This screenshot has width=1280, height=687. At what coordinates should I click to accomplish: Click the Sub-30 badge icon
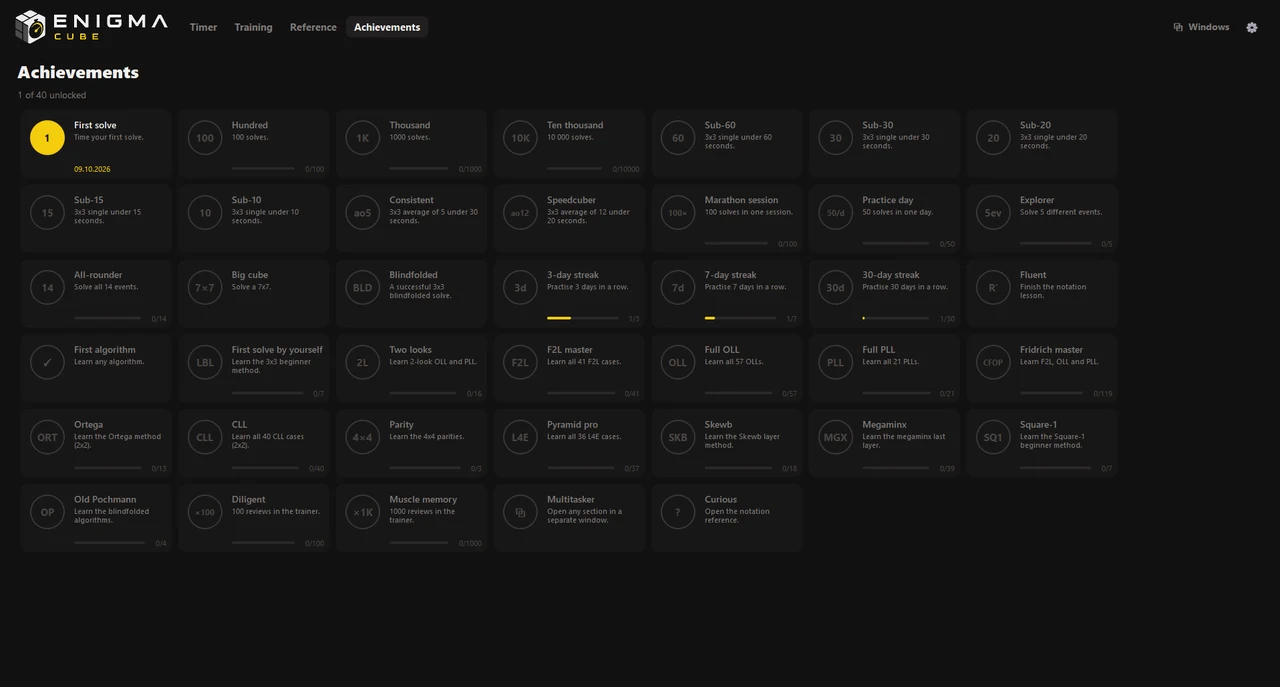836,138
